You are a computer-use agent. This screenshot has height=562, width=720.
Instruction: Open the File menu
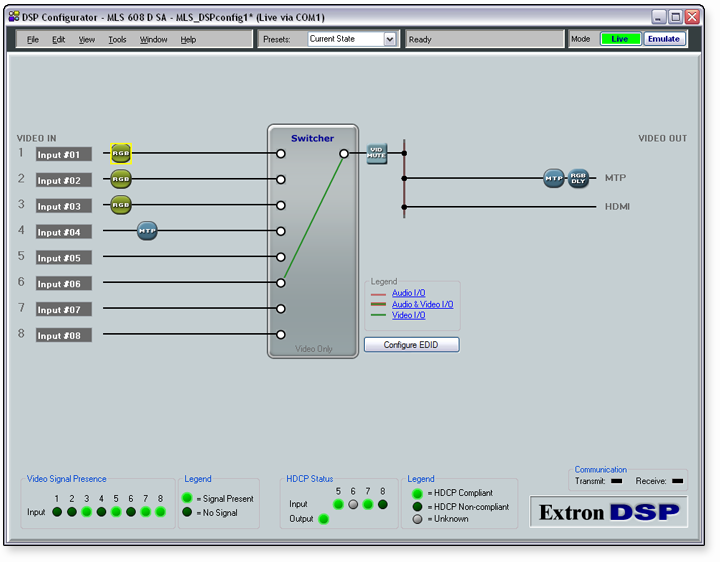pos(33,40)
